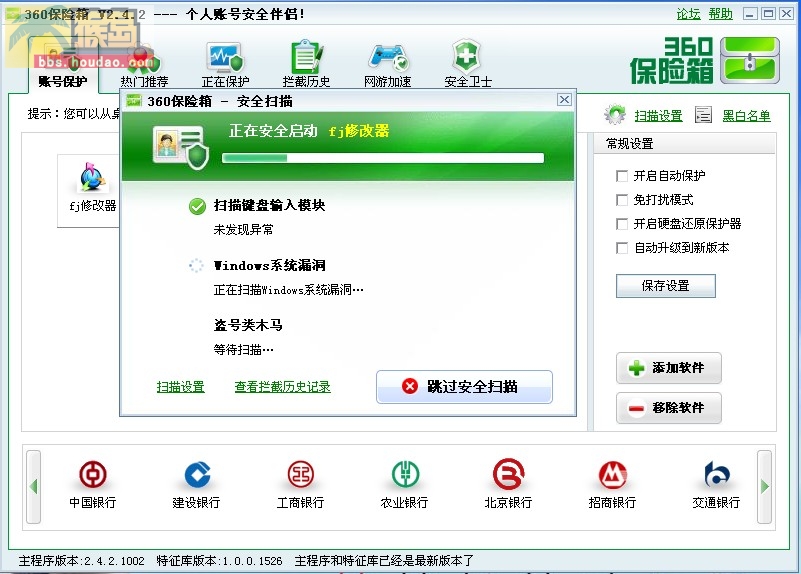
Task: Close the 安全扫描 dialog
Action: tap(564, 99)
